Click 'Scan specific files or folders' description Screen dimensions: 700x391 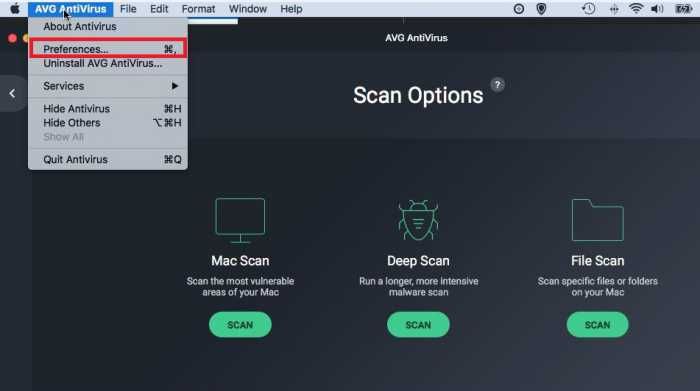[597, 287]
